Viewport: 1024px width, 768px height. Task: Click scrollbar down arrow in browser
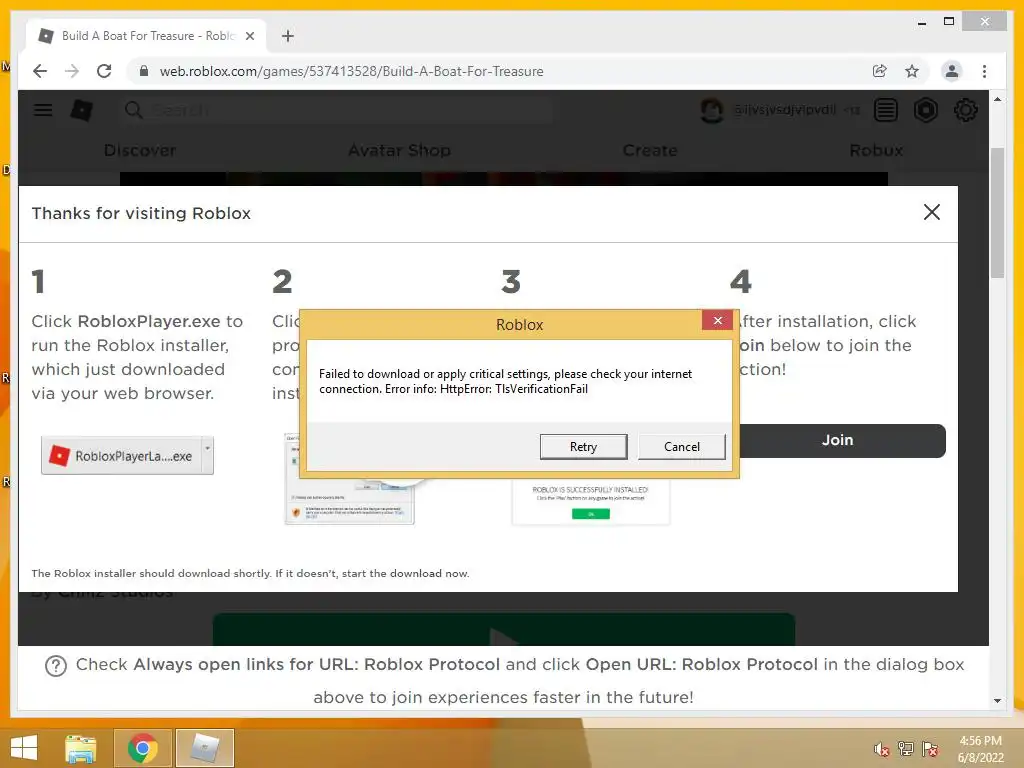[997, 701]
